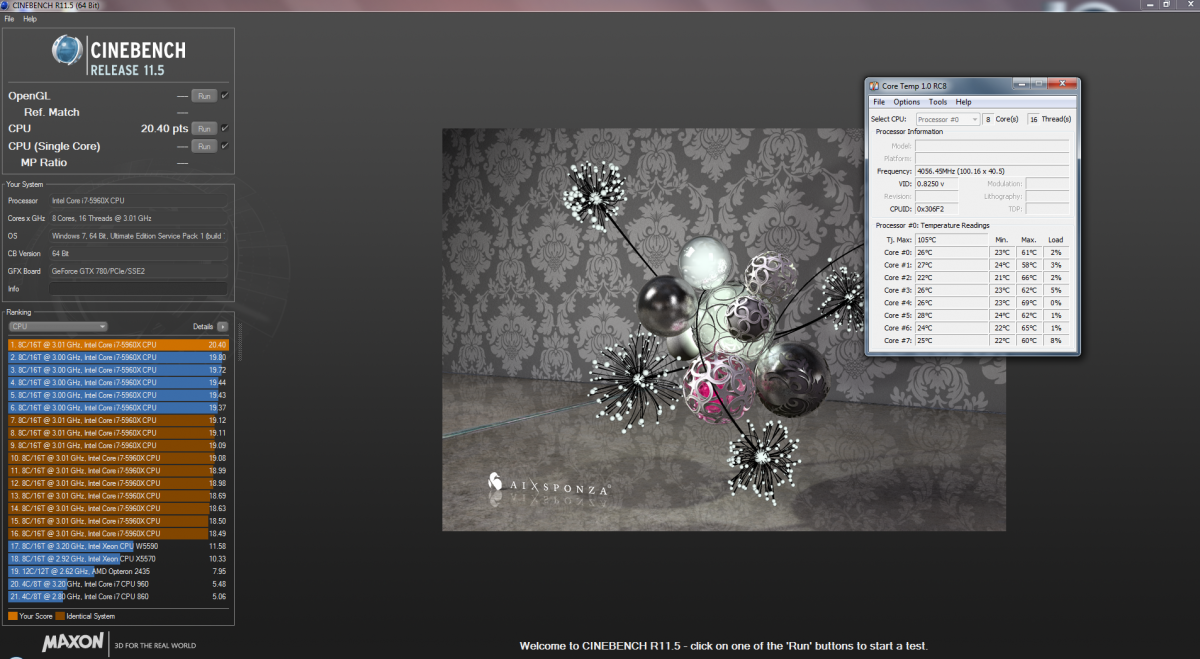Select ranking row 10 scoring 19.08

[118, 458]
